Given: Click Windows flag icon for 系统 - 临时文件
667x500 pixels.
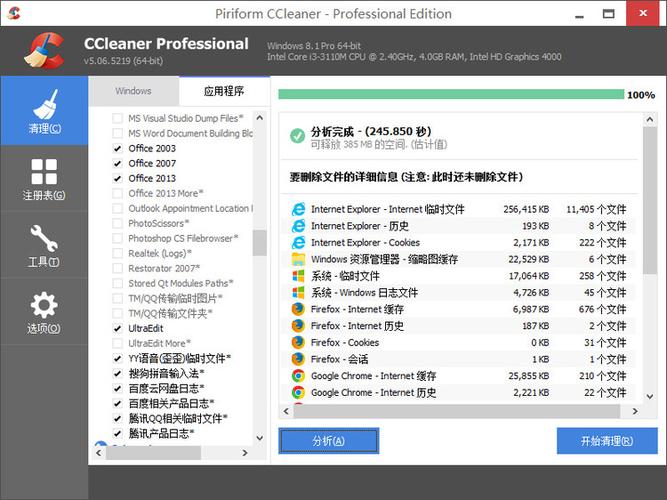Looking at the screenshot, I should click(x=298, y=276).
